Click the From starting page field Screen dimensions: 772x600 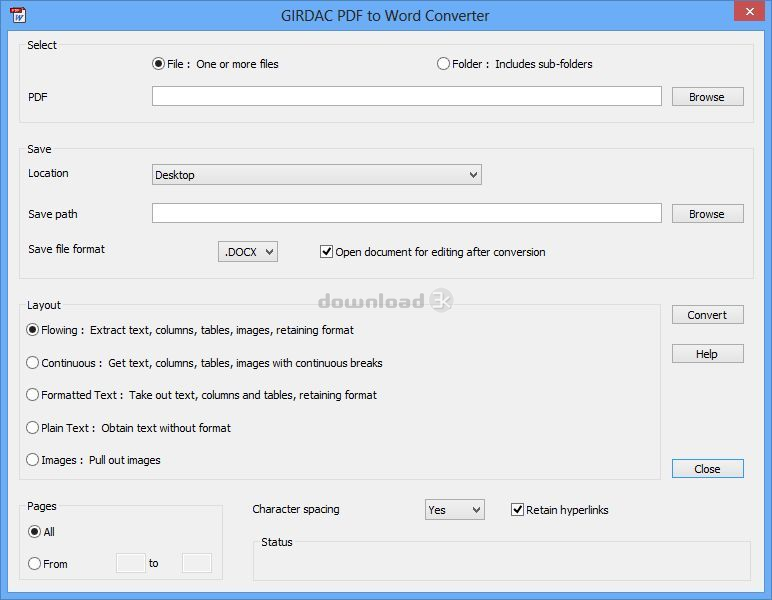tap(130, 563)
